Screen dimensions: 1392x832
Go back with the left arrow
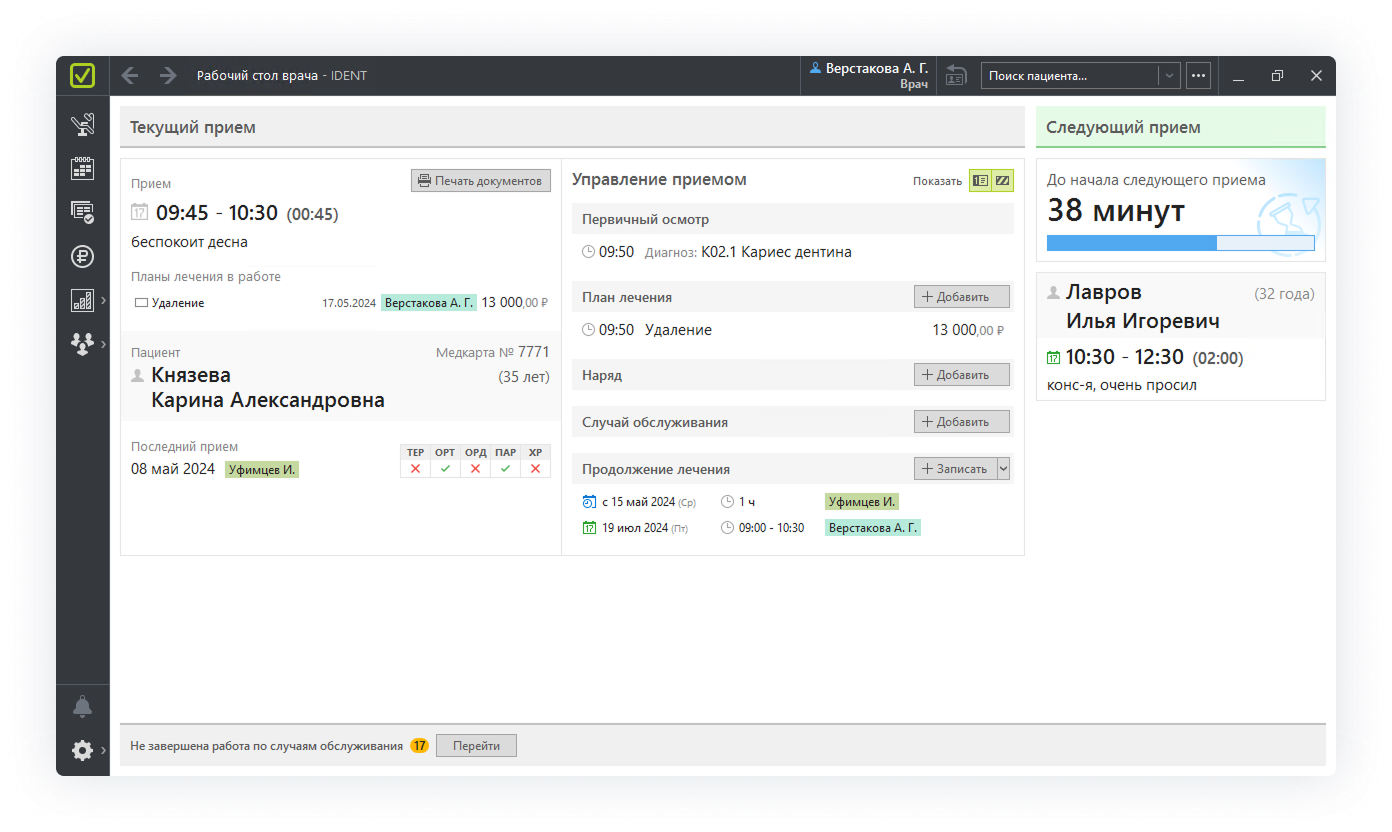tap(130, 76)
